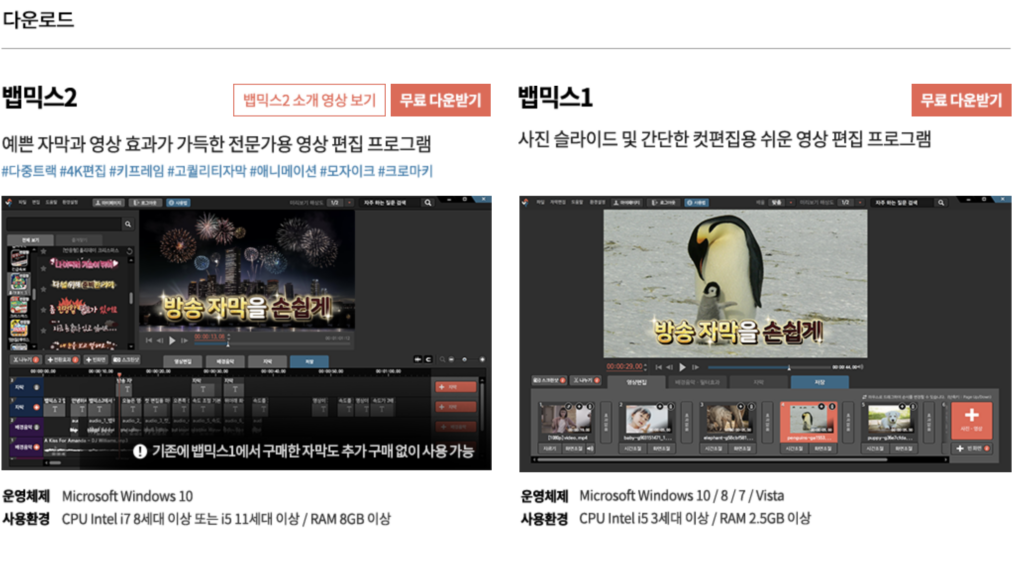Screen dimensions: 1024x562
Task: Click the 뱁믹스1 app logo icon
Action: click(525, 202)
